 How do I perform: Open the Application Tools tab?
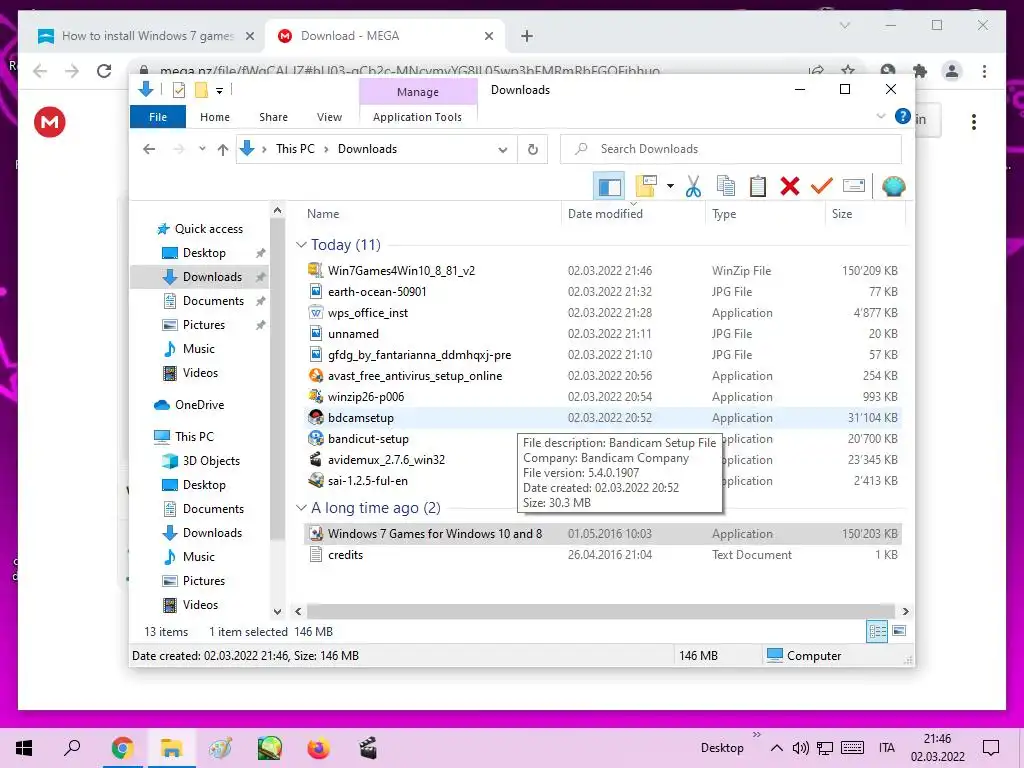point(417,117)
